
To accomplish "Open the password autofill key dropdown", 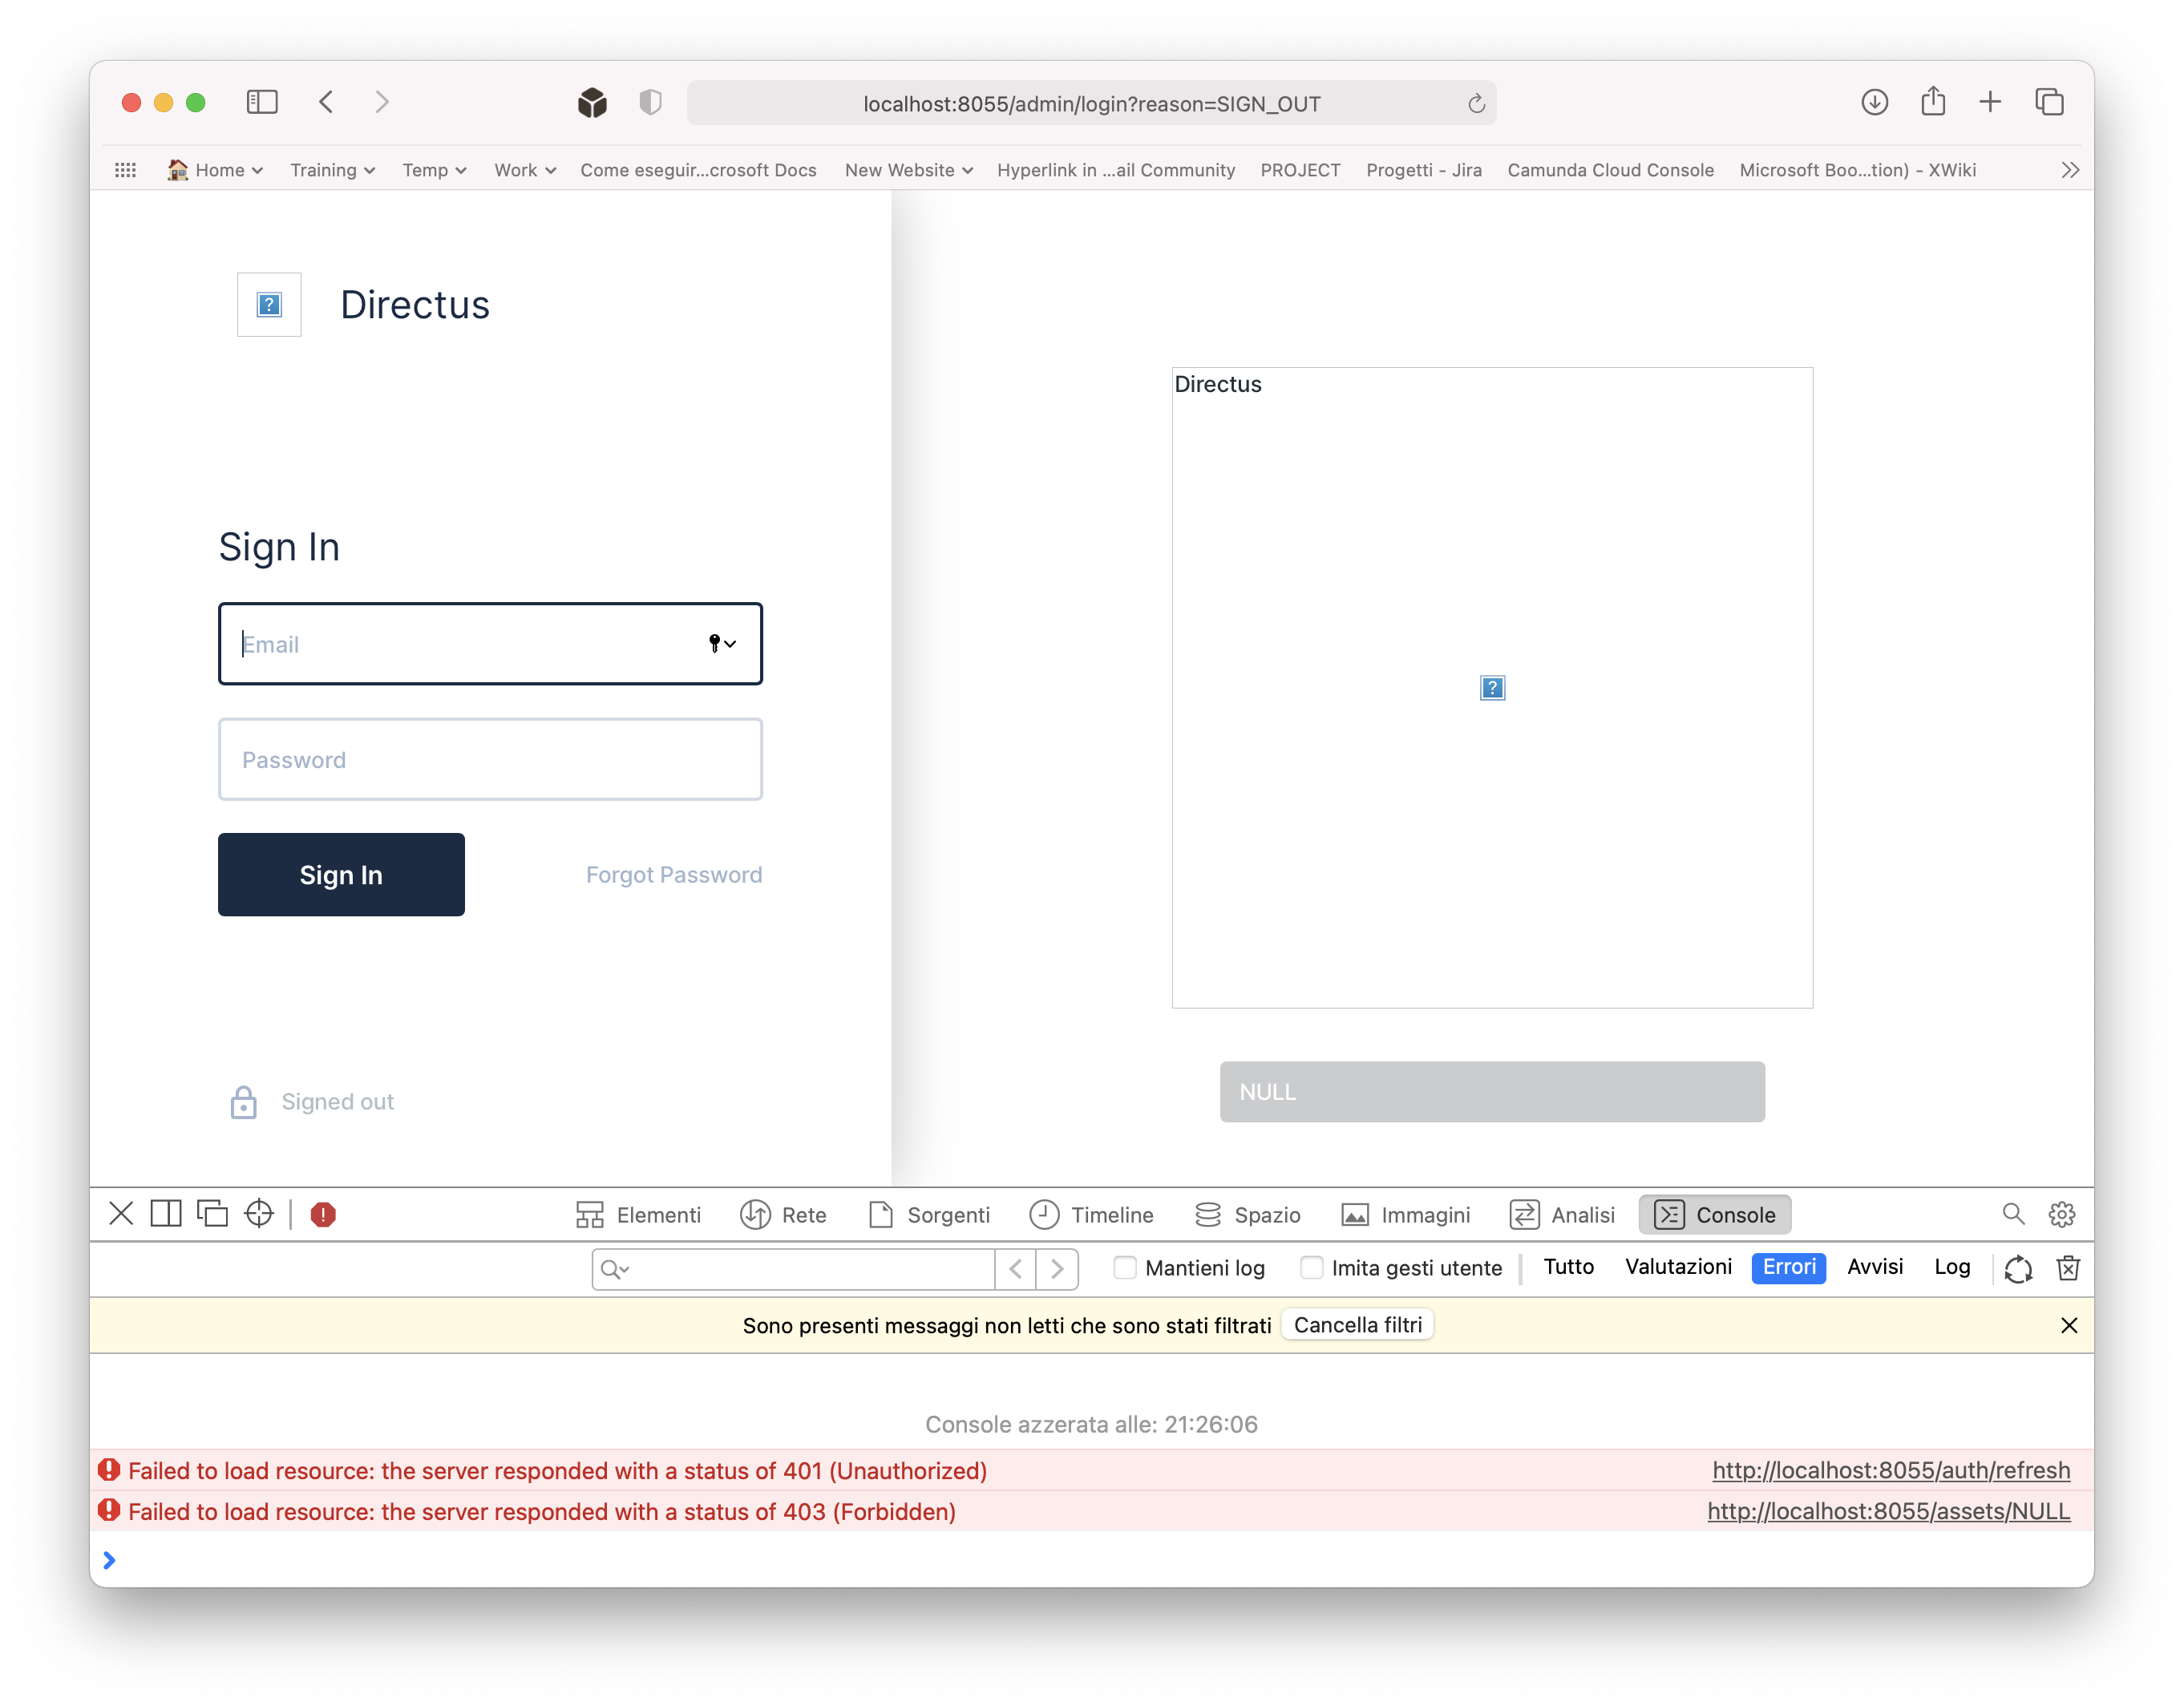I will click(722, 643).
